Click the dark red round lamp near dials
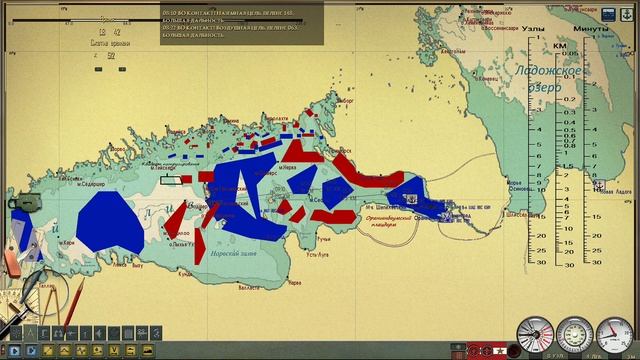Viewport: 640px width, 360px height. [x=514, y=351]
